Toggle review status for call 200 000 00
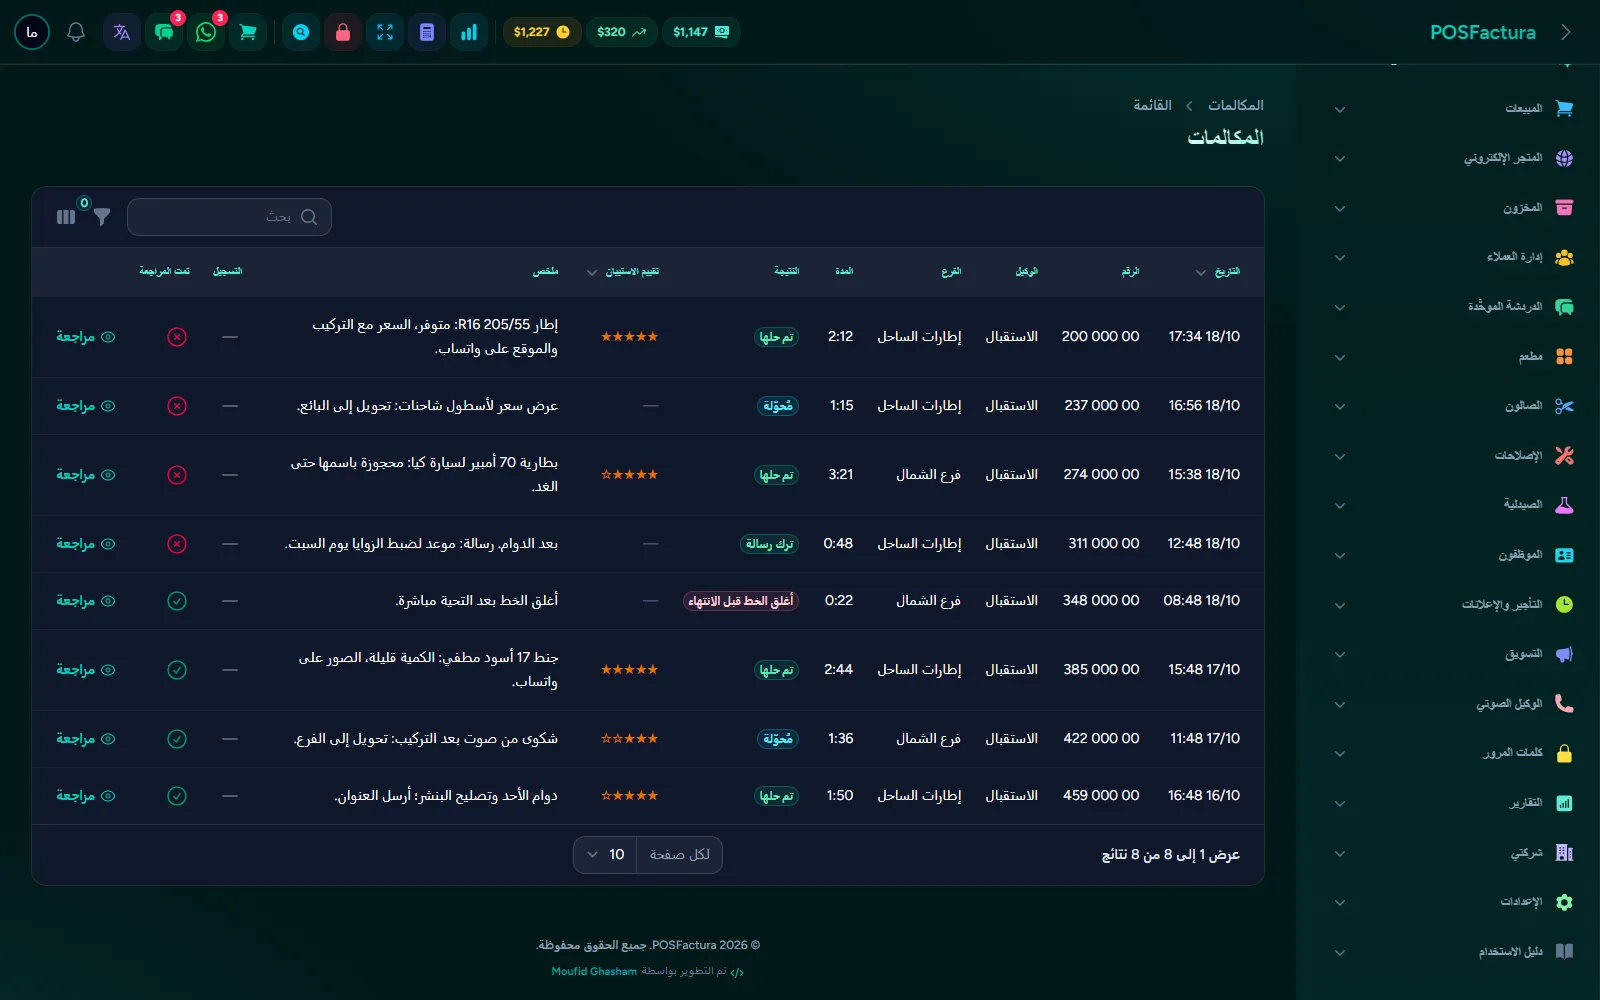Screen dimensions: 1600x1000 (177, 337)
